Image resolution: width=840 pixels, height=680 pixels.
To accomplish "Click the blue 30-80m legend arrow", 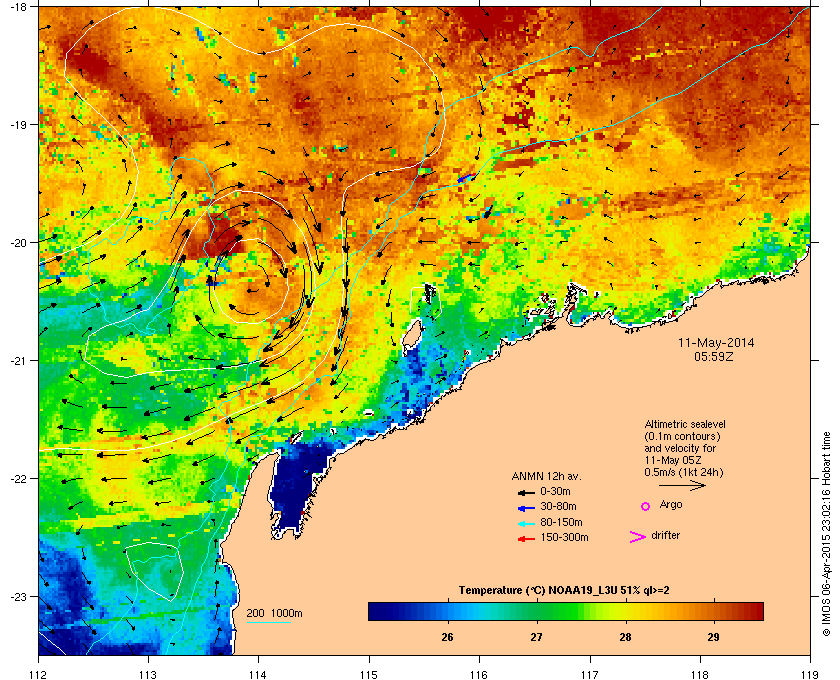I will (526, 507).
